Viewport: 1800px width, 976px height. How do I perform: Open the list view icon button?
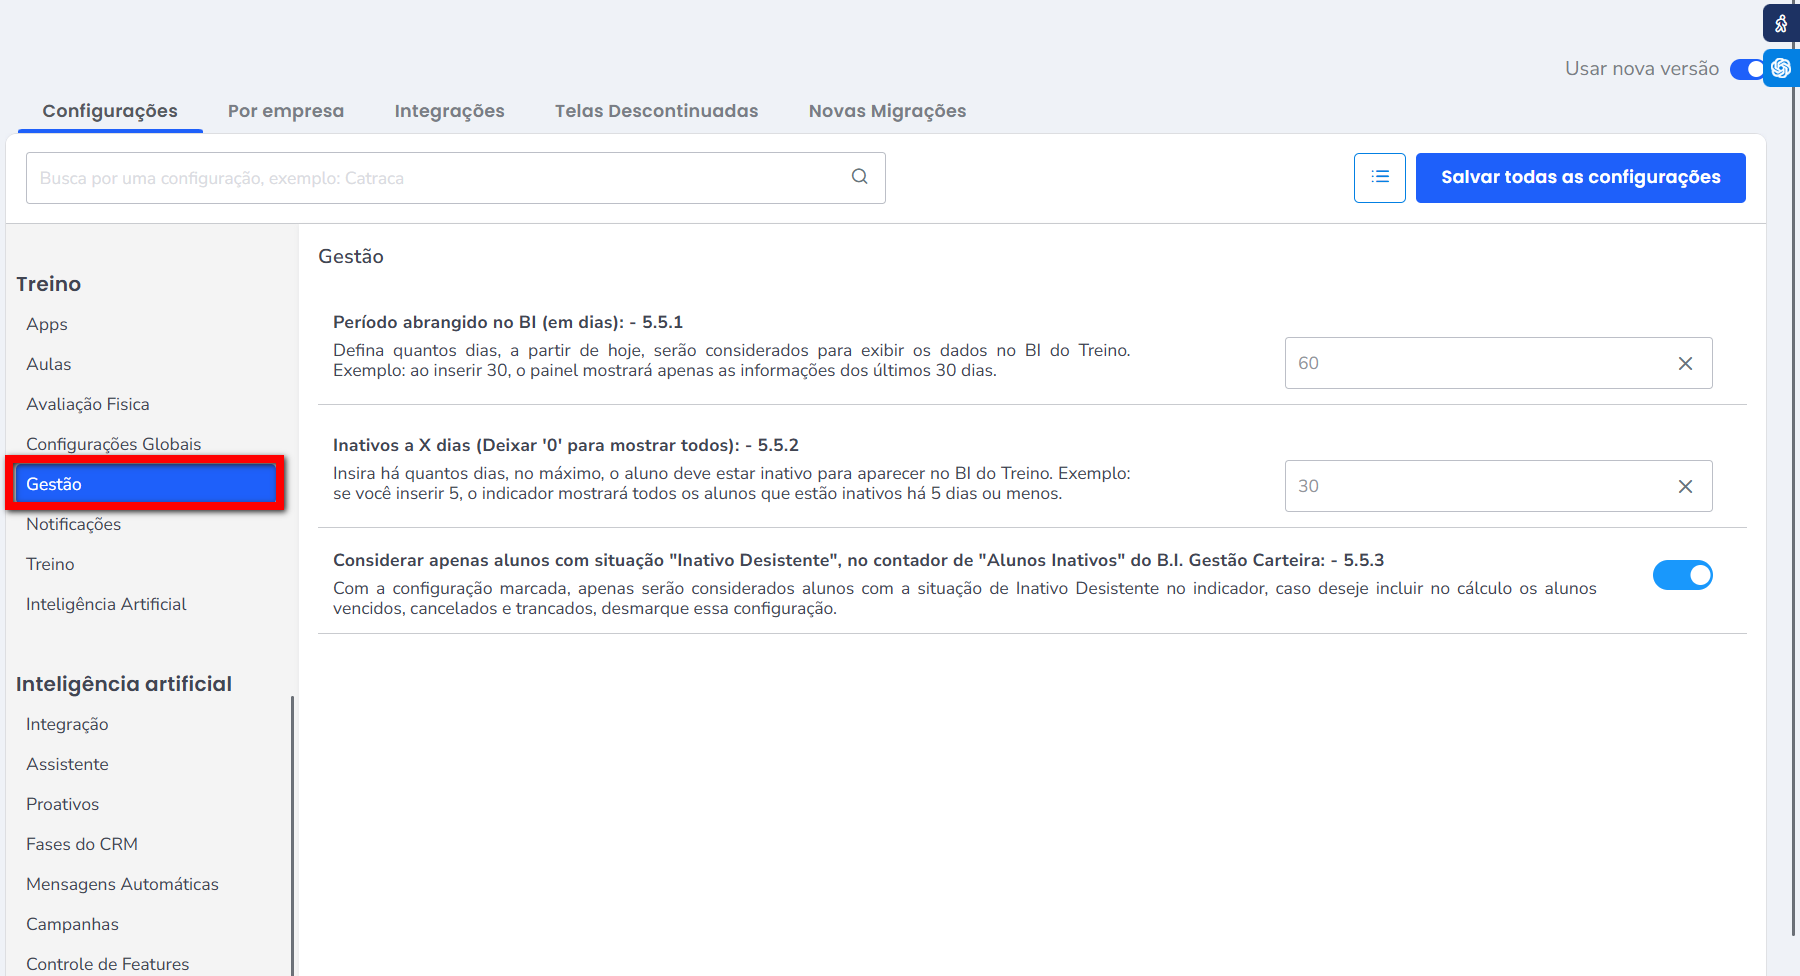point(1379,178)
